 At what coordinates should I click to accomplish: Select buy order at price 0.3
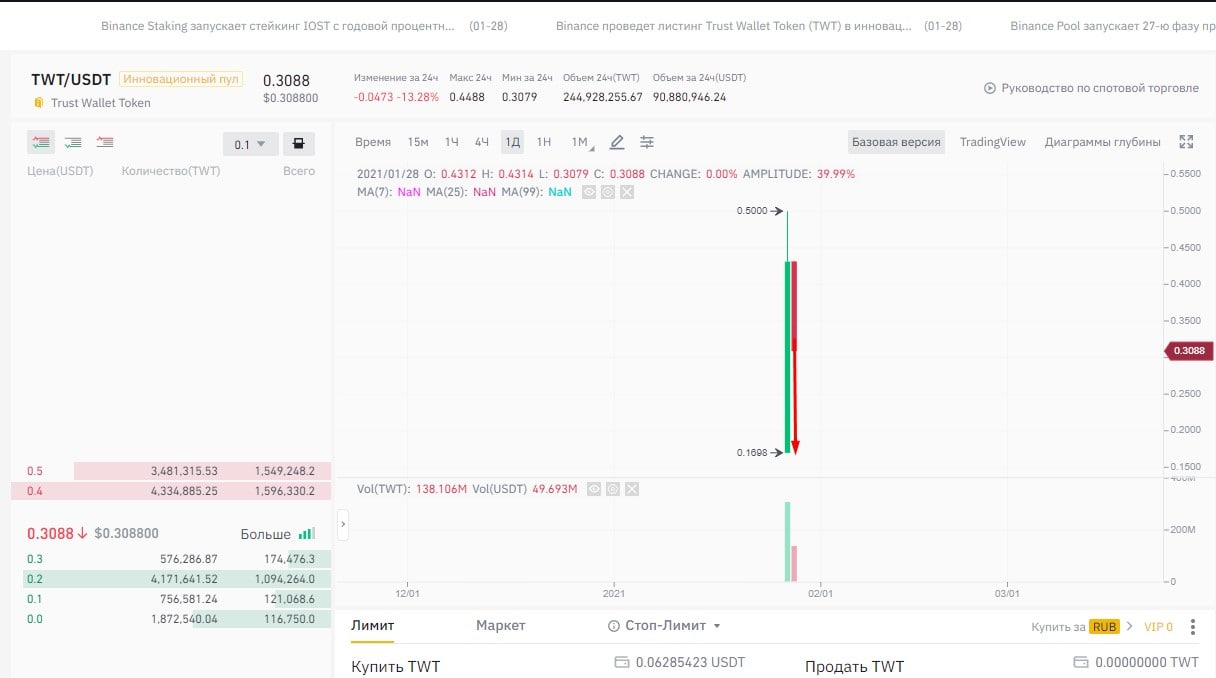coord(171,559)
